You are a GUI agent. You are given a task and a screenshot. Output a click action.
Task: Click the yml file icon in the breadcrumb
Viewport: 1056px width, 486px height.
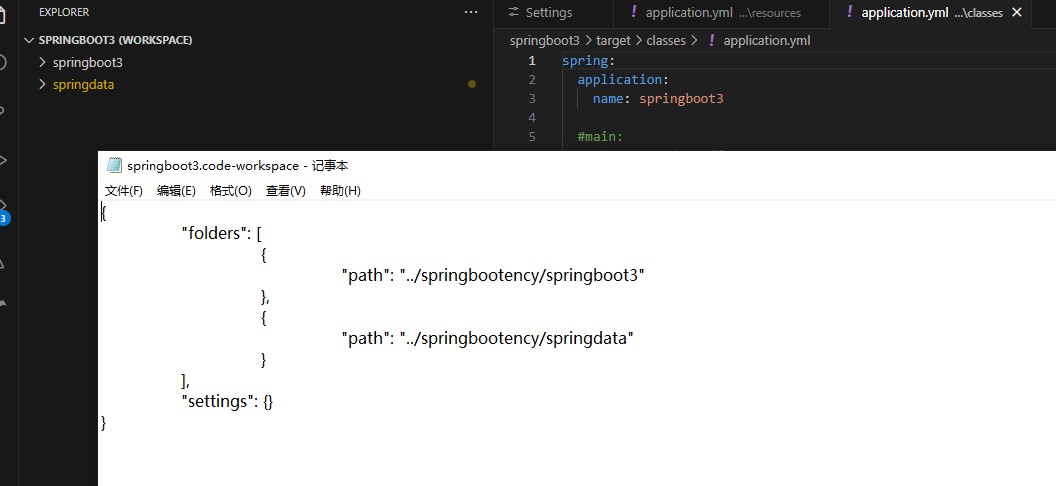point(712,41)
